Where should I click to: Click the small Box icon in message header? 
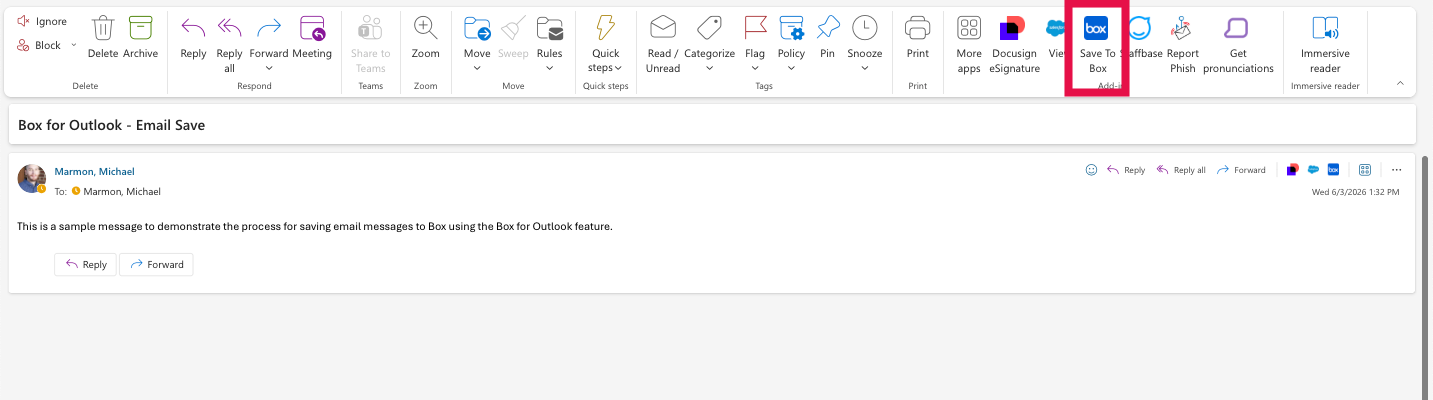[1333, 170]
